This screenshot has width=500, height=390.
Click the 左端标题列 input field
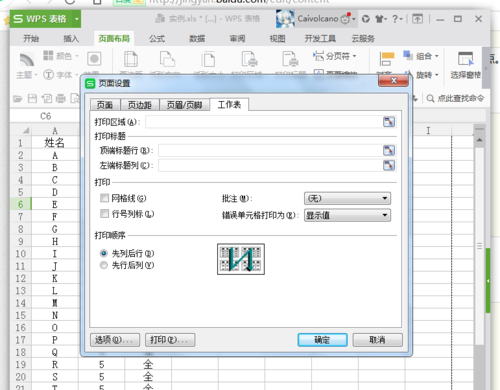coord(270,165)
